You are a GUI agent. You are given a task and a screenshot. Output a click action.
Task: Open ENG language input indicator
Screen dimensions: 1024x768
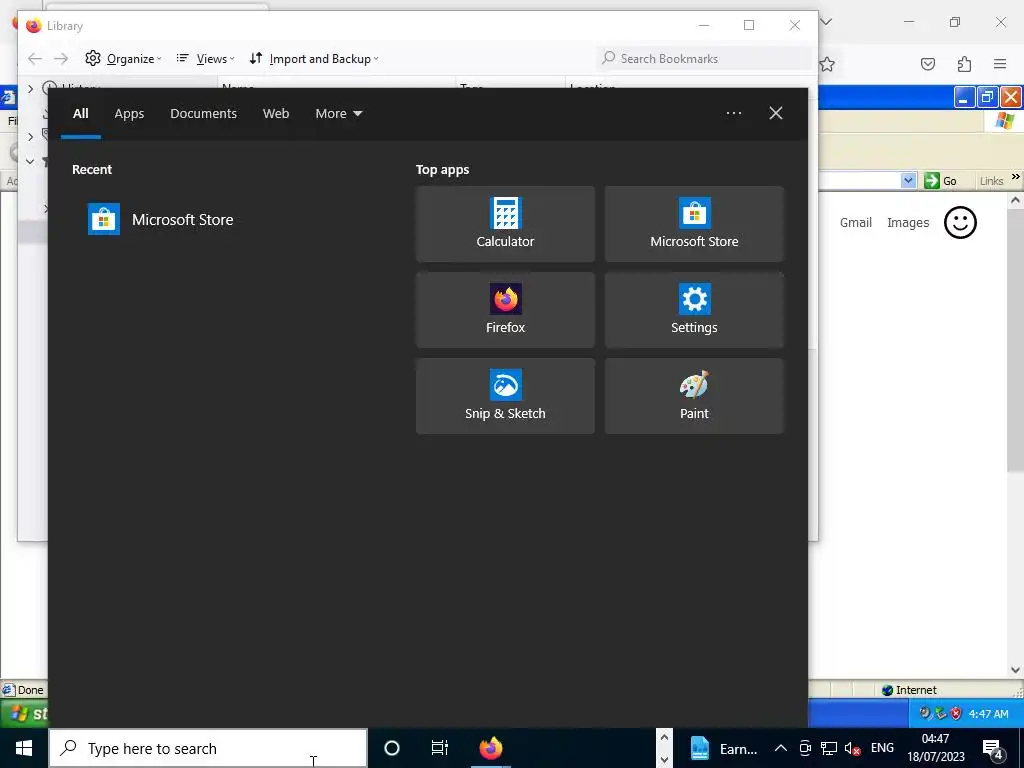[x=882, y=748]
